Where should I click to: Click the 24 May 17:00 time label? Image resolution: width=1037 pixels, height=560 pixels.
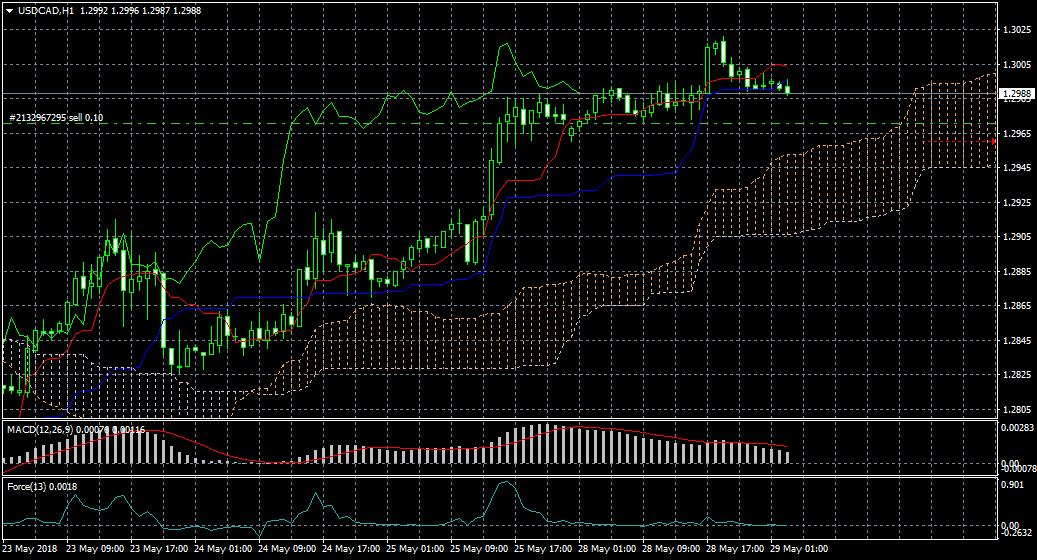[349, 549]
